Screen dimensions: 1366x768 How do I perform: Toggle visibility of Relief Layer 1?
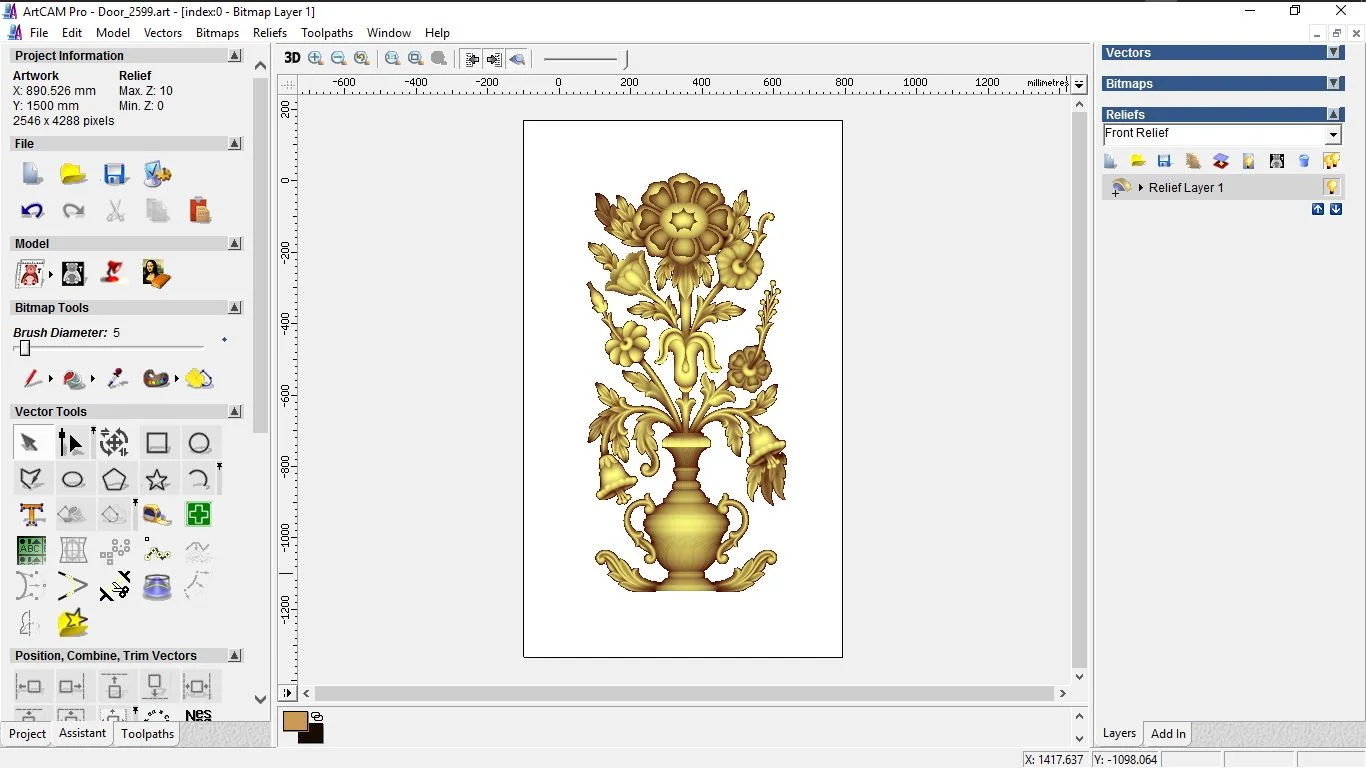(x=1331, y=187)
